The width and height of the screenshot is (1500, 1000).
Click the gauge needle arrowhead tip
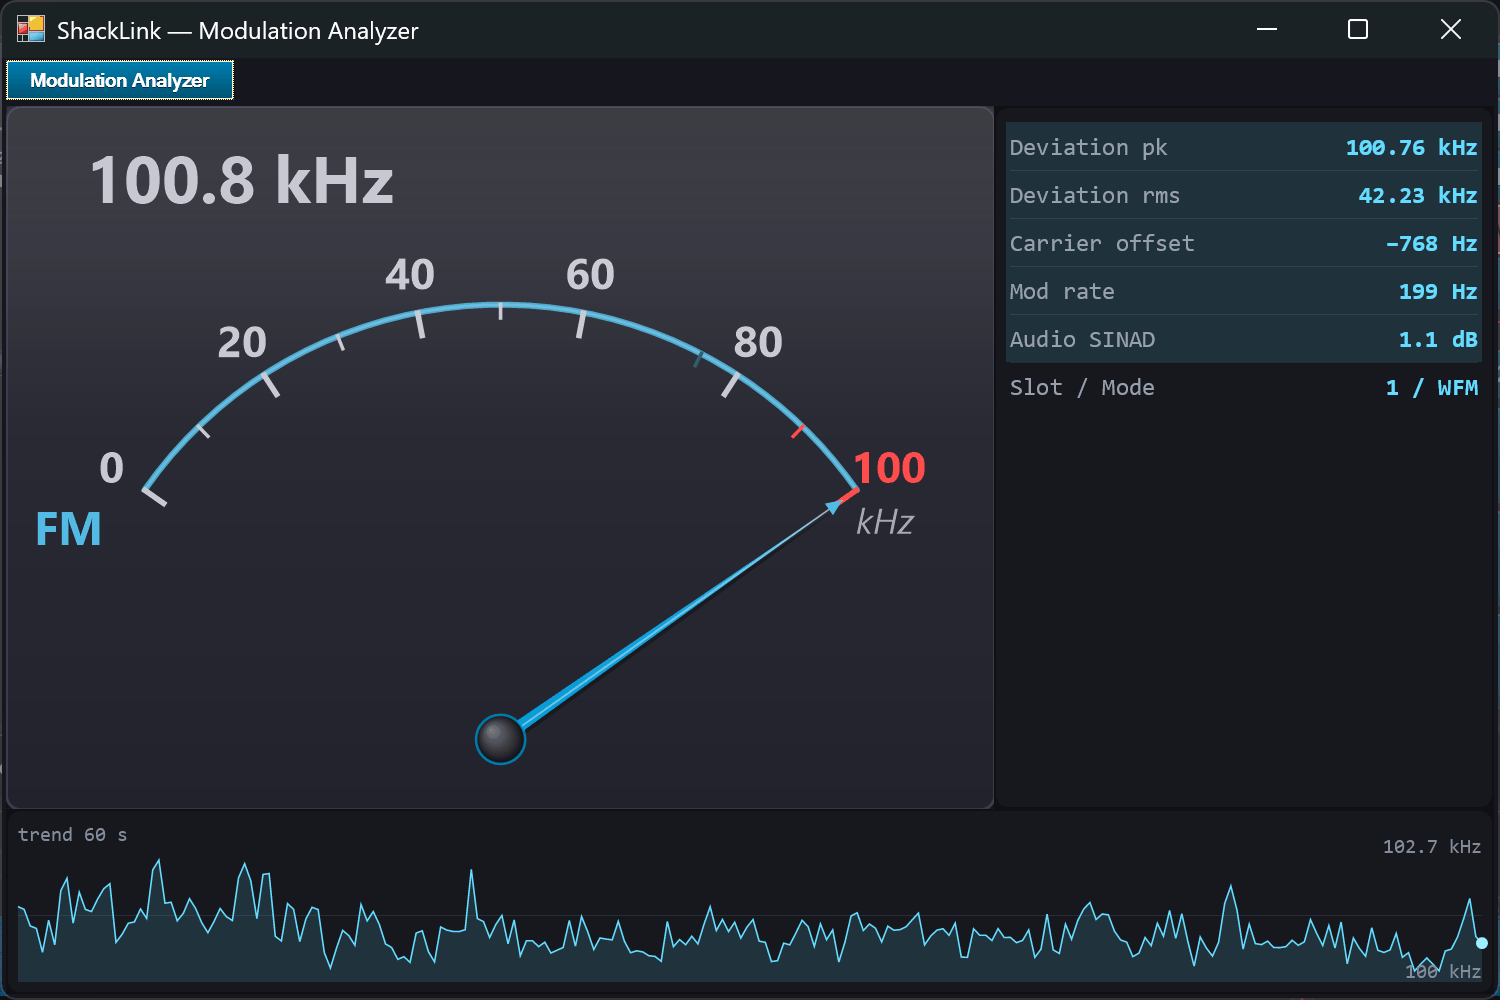pyautogui.click(x=834, y=506)
